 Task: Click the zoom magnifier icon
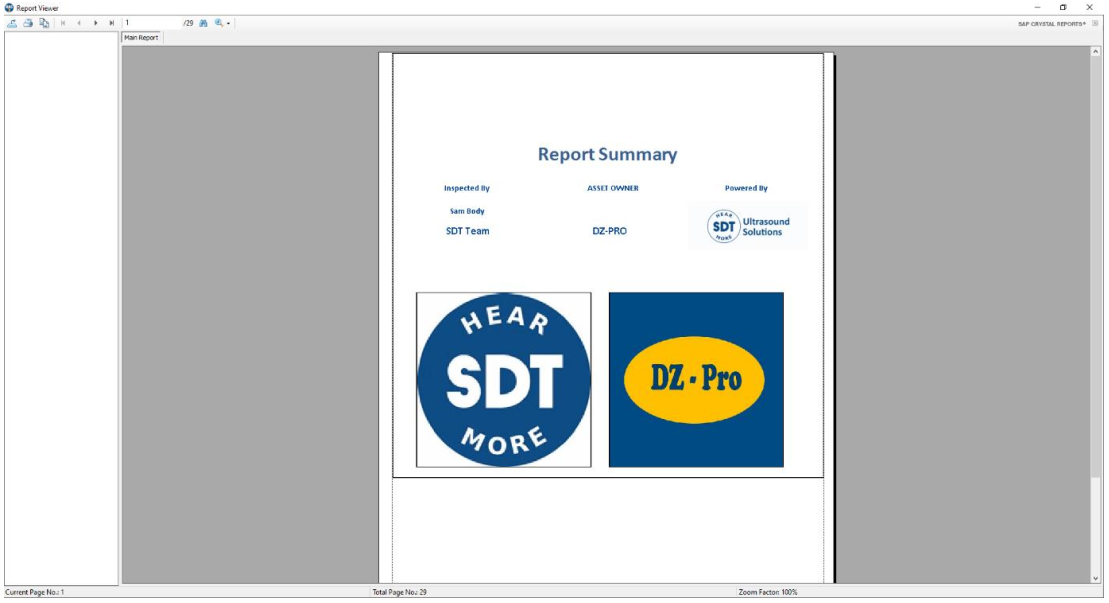pos(218,23)
